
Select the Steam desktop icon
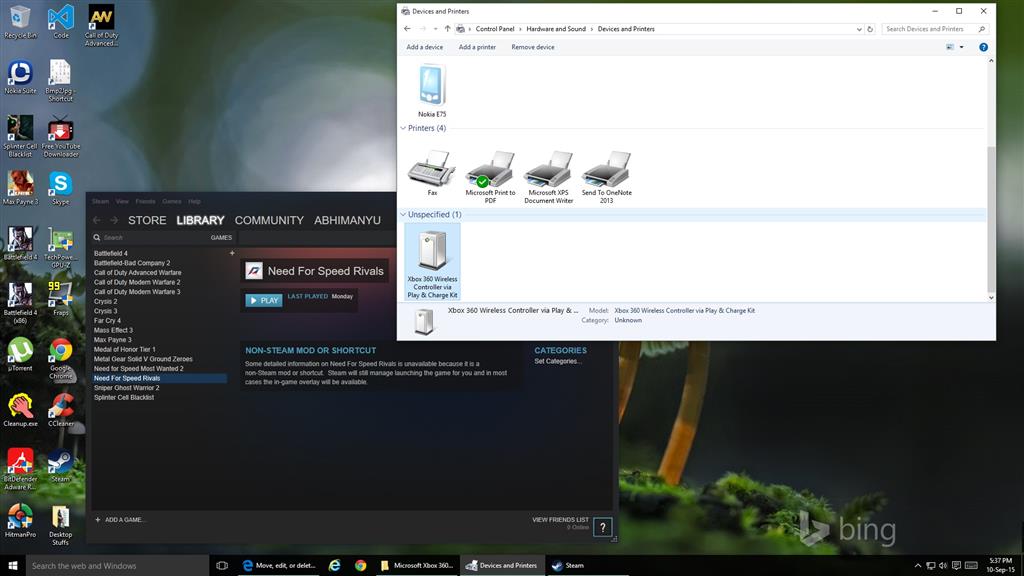61,465
